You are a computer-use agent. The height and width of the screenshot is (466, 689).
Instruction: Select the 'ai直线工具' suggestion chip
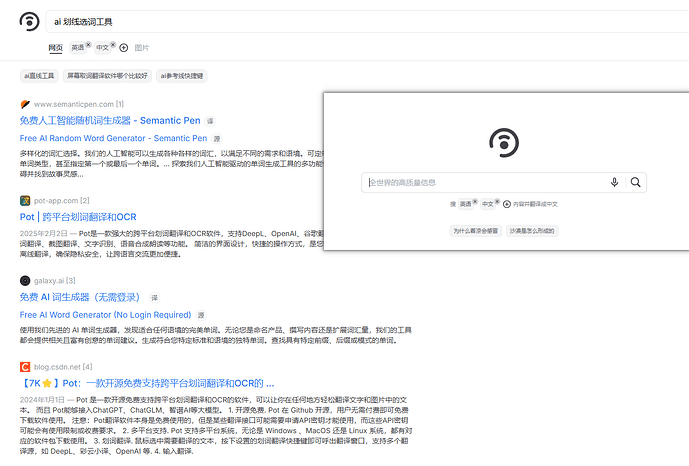point(39,76)
